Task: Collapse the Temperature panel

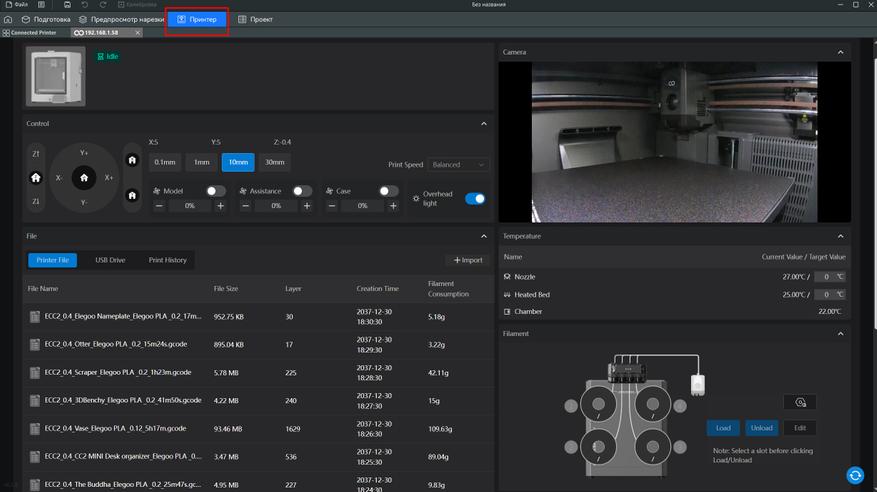Action: [x=840, y=236]
